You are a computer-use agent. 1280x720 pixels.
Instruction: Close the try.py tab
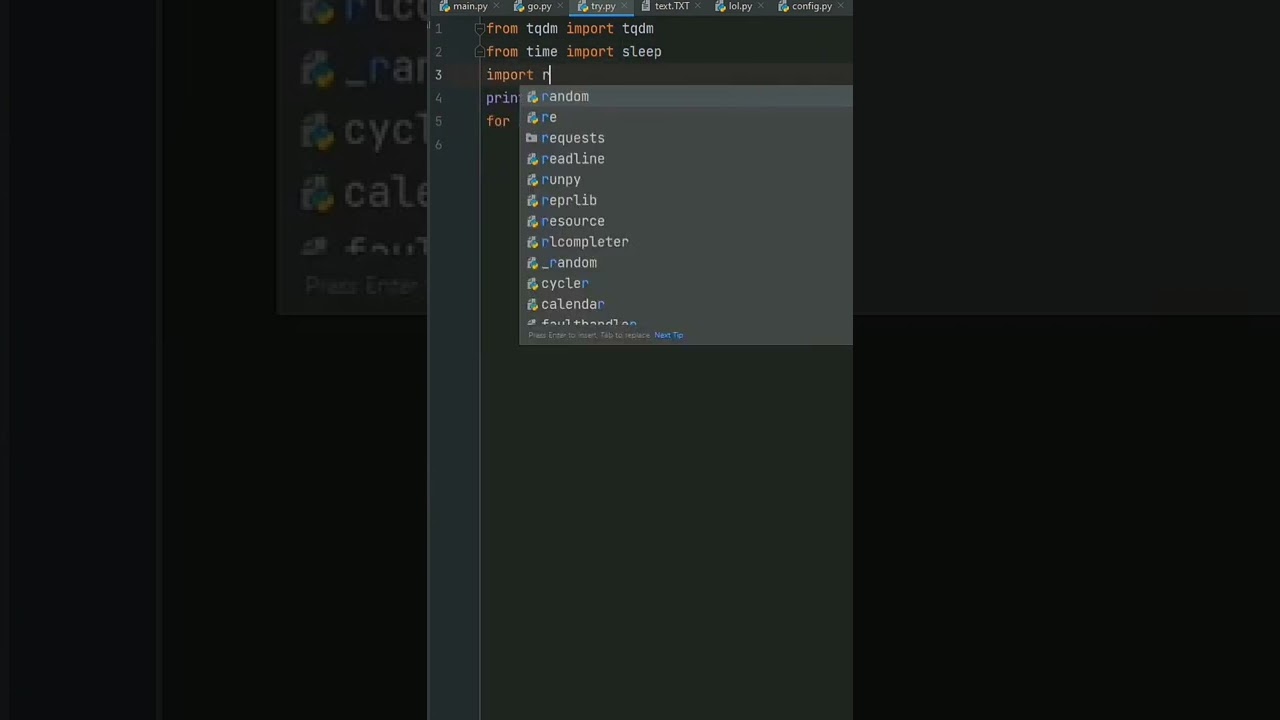click(x=622, y=6)
